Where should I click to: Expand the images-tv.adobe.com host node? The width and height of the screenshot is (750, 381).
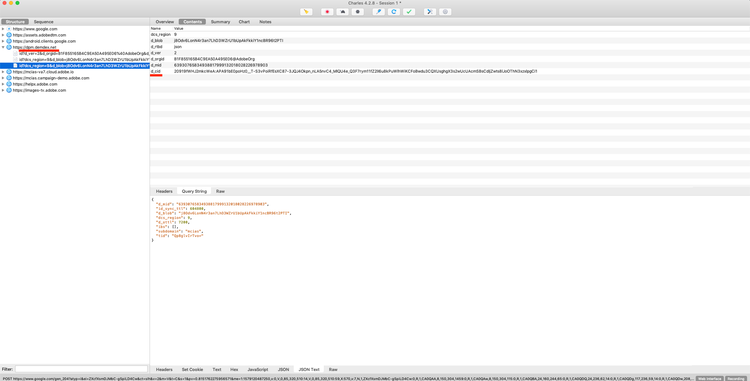tap(3, 90)
